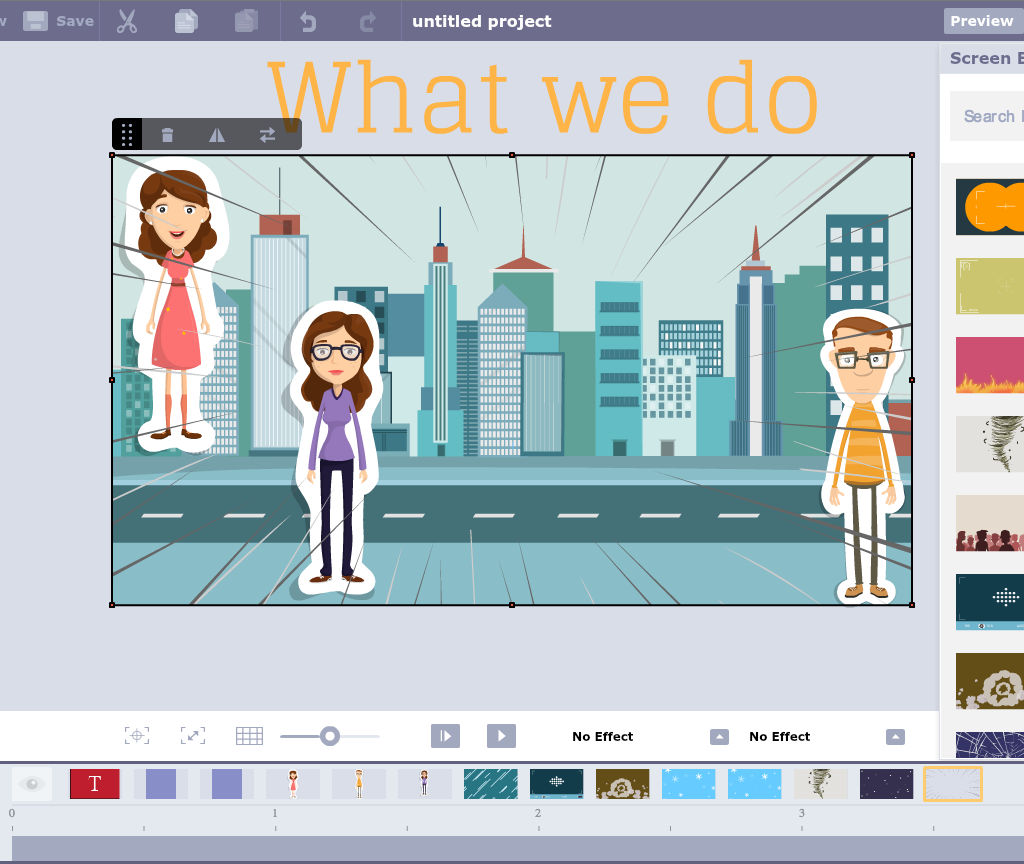Select the copy icon in the top toolbar
The width and height of the screenshot is (1024, 864).
point(186,21)
